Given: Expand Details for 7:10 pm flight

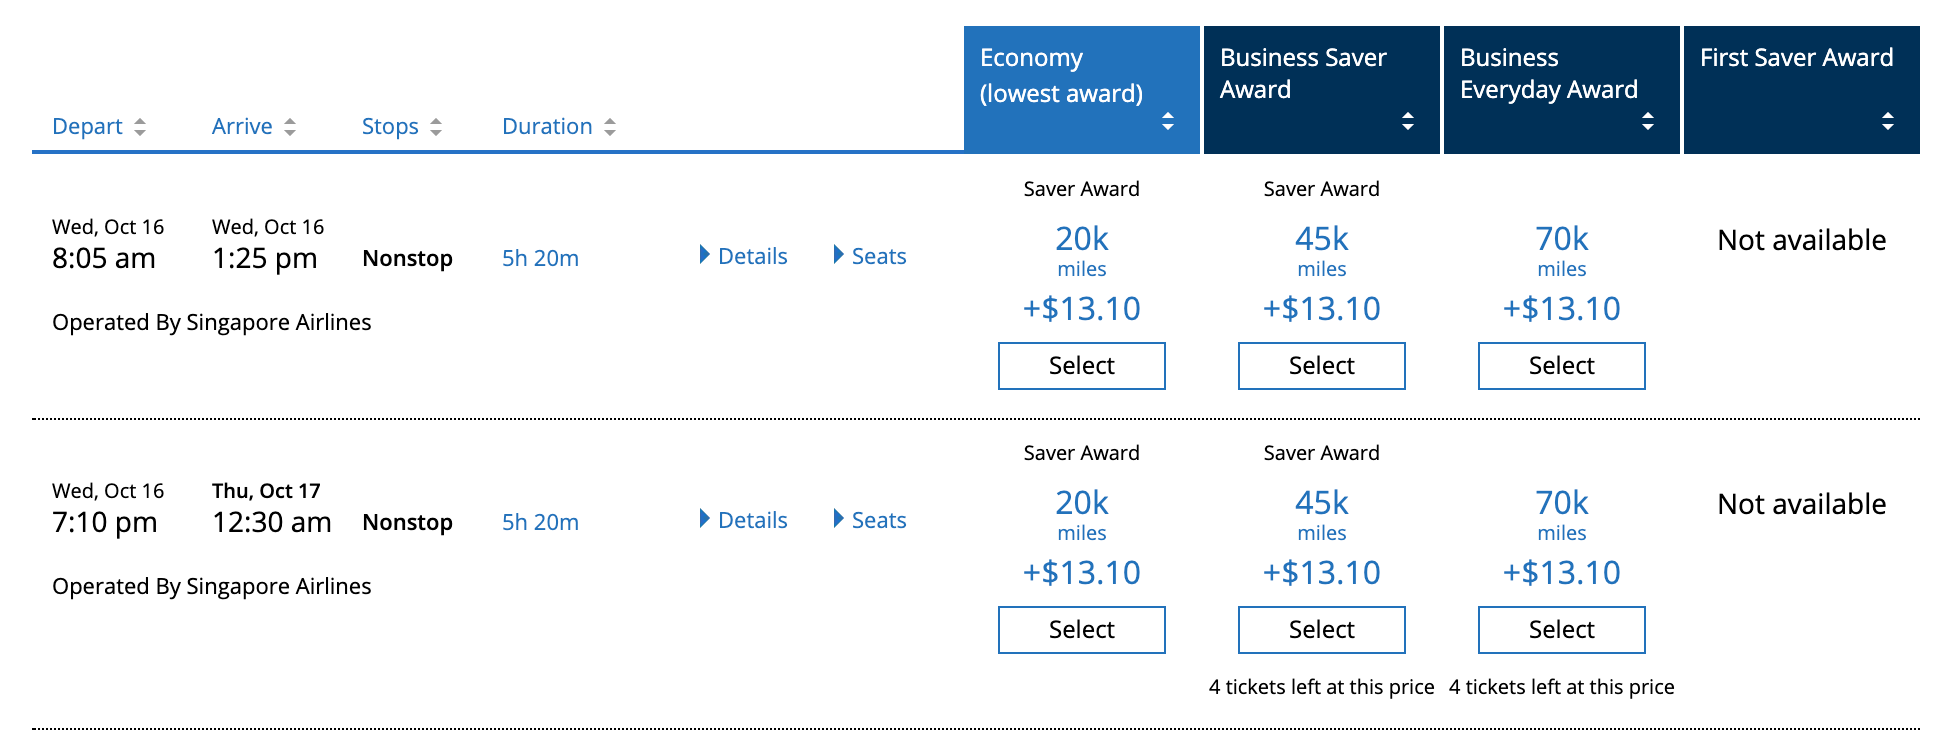Looking at the screenshot, I should tap(744, 520).
